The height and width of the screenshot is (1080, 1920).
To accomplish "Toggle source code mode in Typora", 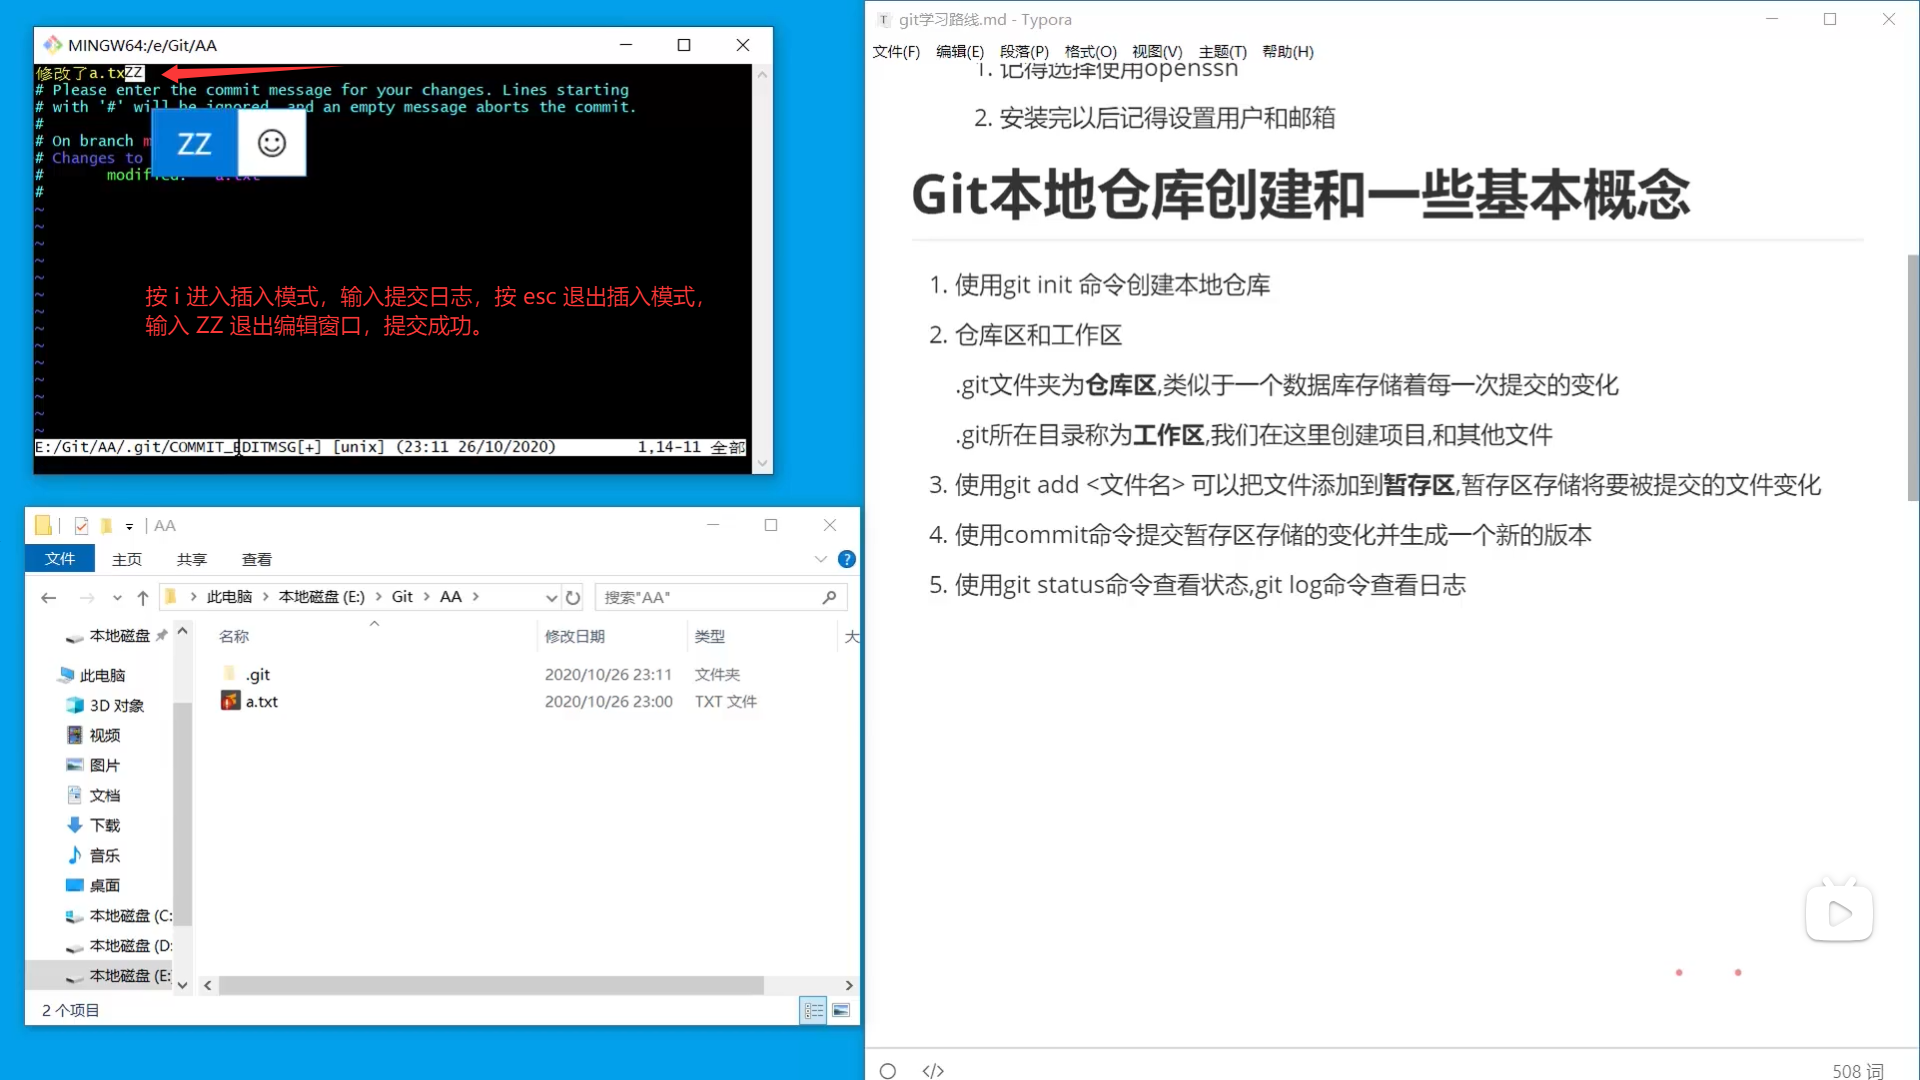I will [x=933, y=1070].
